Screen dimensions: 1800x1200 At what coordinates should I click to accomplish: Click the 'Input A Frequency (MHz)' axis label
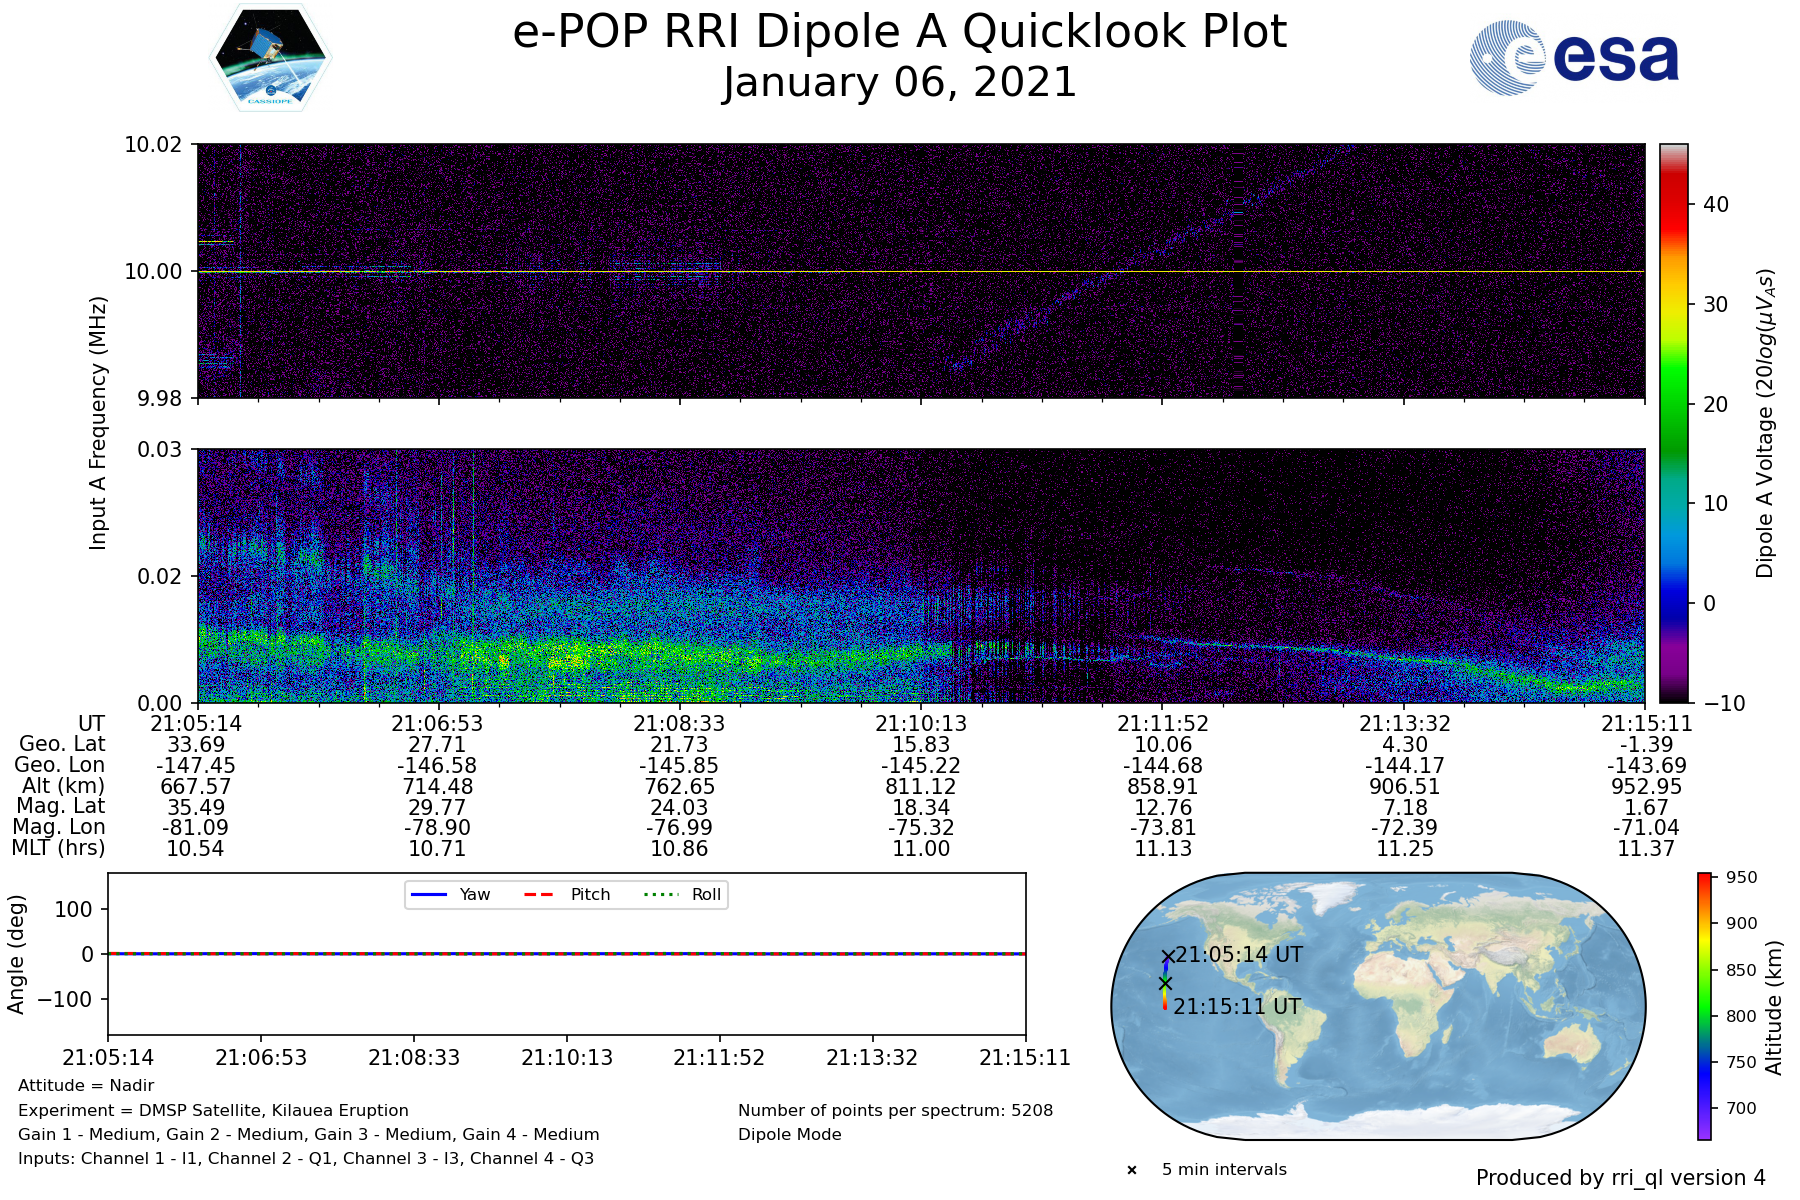pyautogui.click(x=98, y=423)
